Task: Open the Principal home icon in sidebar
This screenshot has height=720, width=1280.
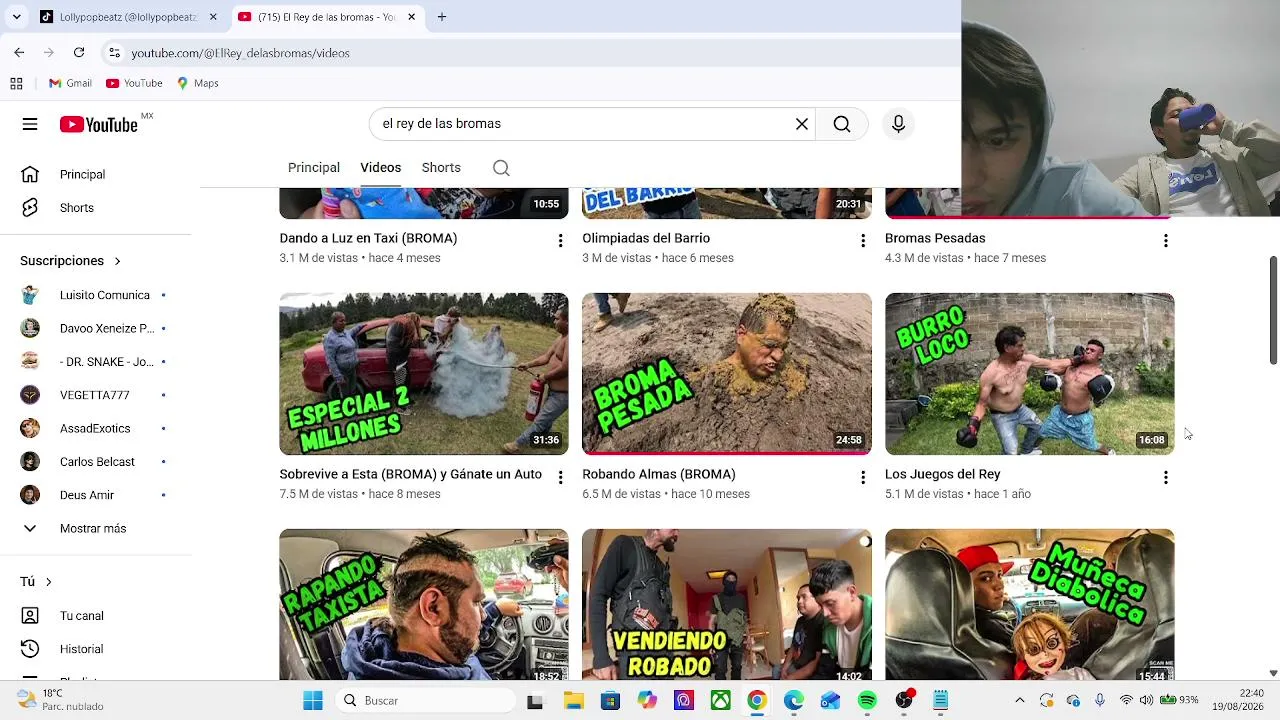Action: (30, 174)
